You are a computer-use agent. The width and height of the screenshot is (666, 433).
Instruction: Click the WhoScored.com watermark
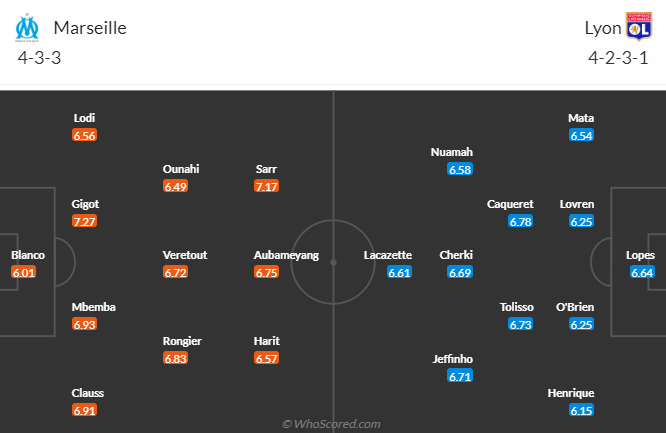coord(331,424)
